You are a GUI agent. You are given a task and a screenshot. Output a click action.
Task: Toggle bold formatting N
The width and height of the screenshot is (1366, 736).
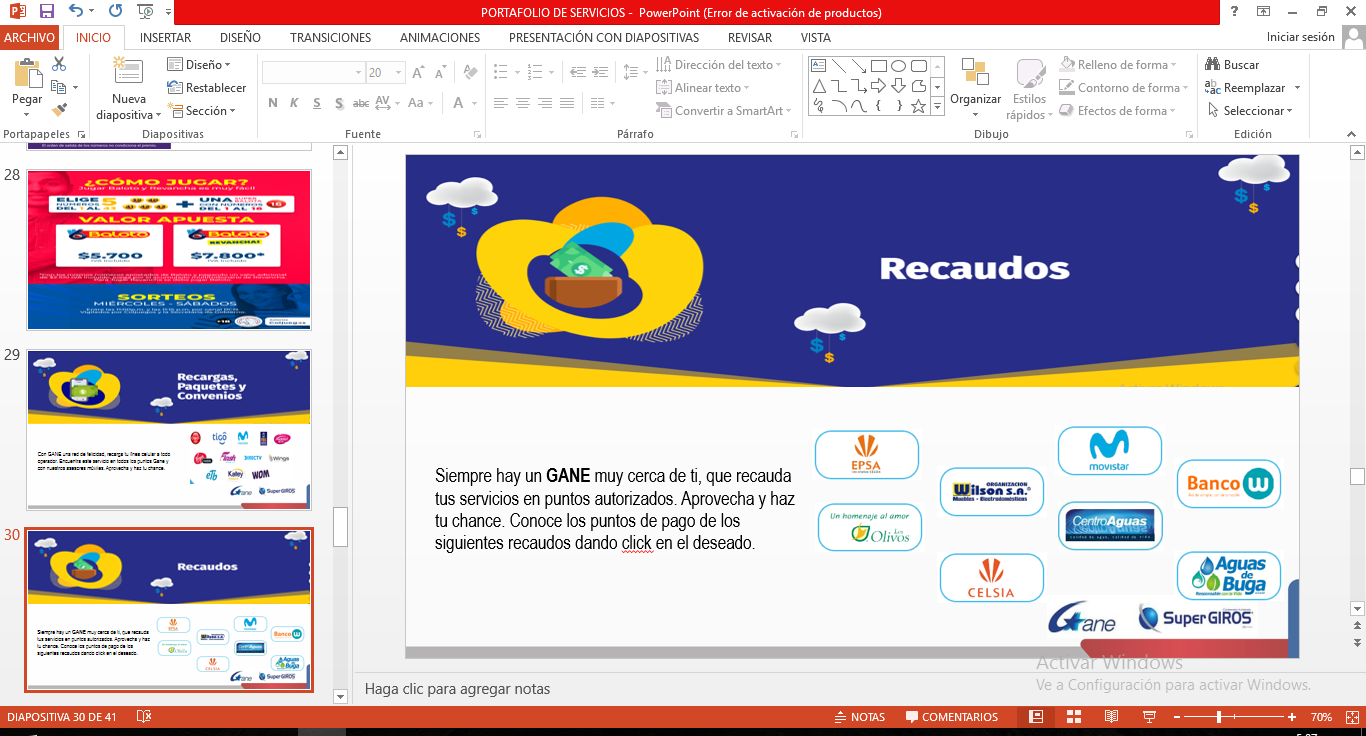click(271, 103)
